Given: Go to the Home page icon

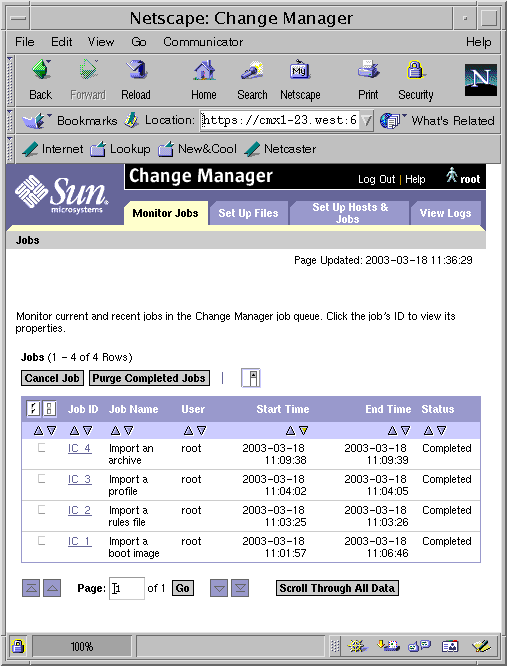Looking at the screenshot, I should point(204,70).
